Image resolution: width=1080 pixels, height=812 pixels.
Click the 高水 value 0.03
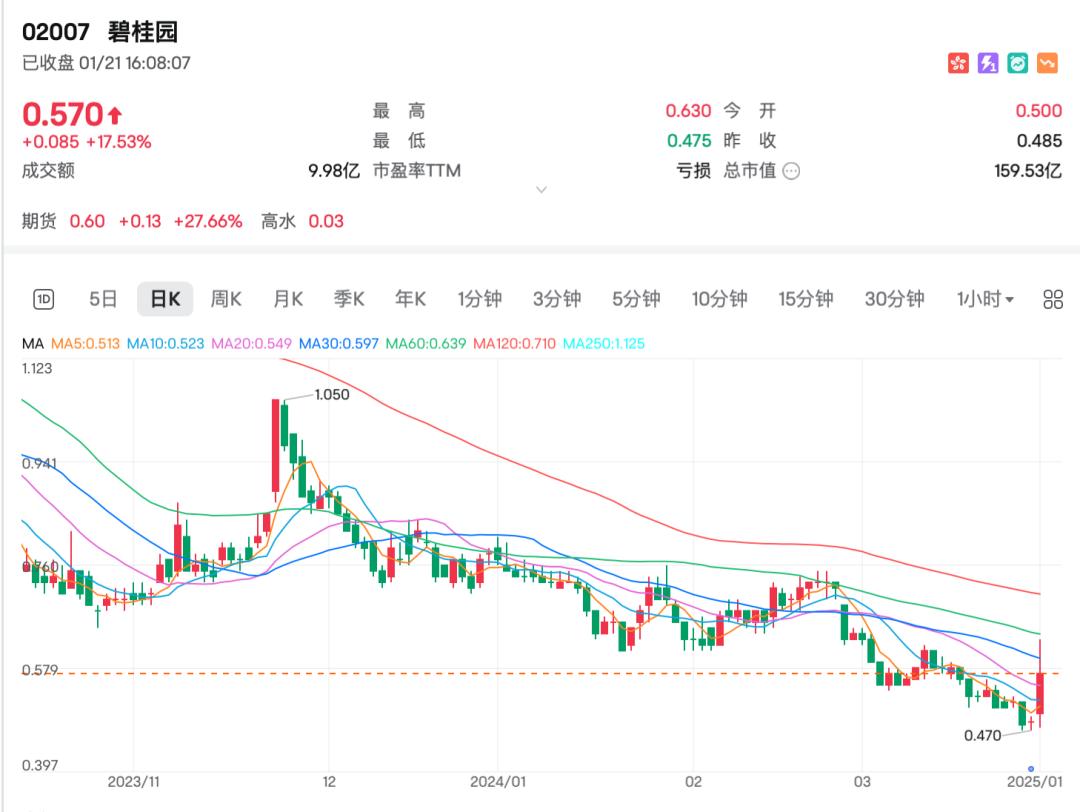pos(326,221)
